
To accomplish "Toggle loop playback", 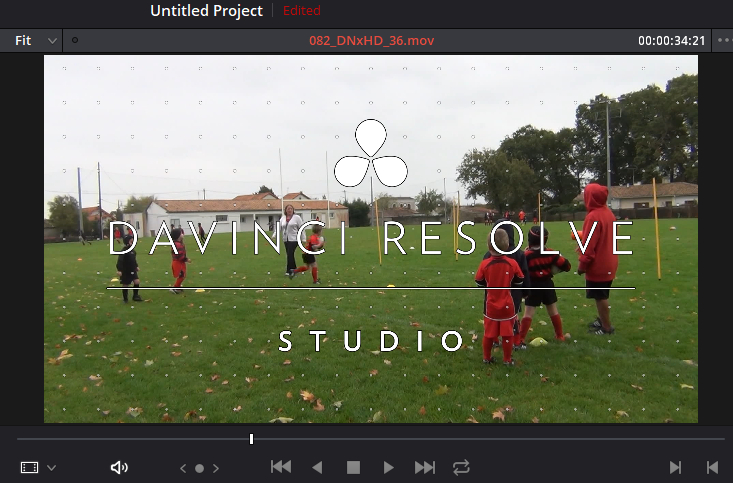I will tap(461, 467).
